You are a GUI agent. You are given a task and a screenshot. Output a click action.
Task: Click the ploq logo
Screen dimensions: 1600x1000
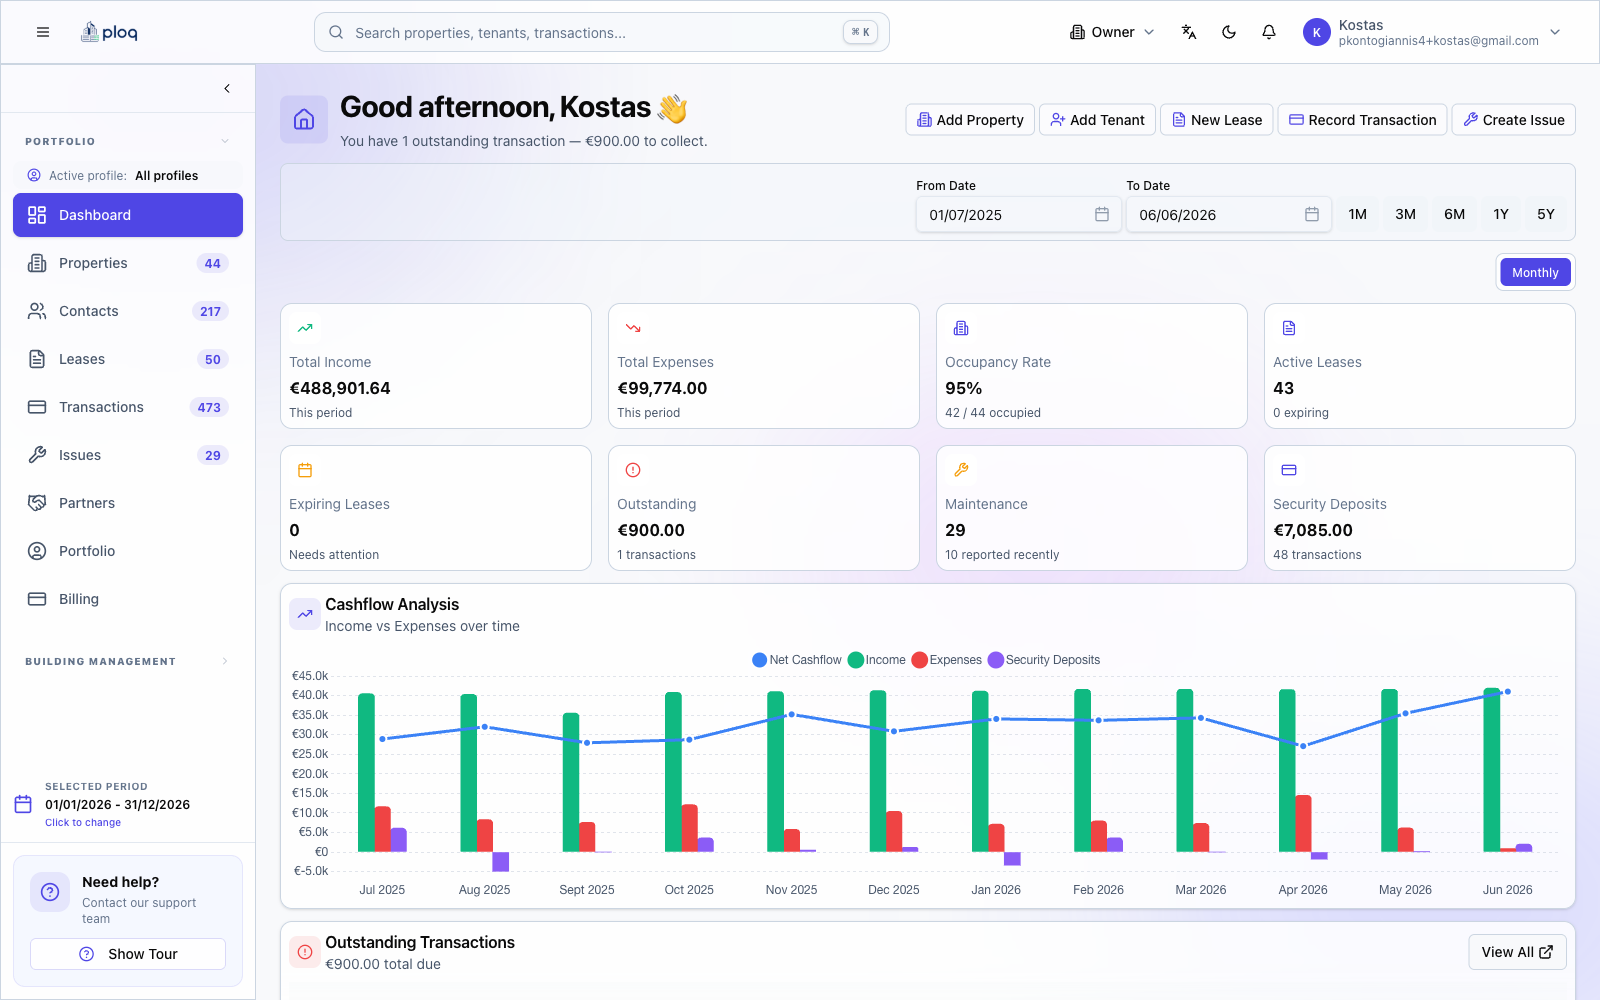click(109, 32)
